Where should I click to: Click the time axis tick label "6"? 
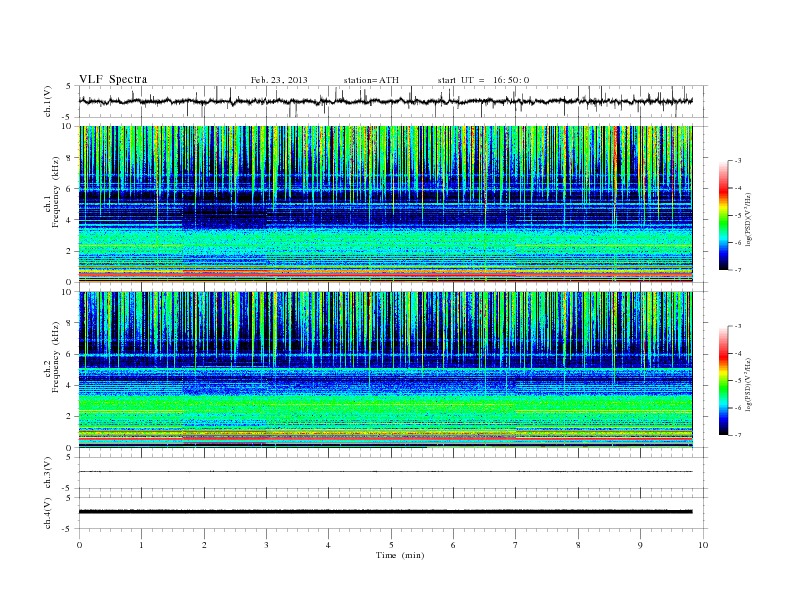[x=453, y=545]
